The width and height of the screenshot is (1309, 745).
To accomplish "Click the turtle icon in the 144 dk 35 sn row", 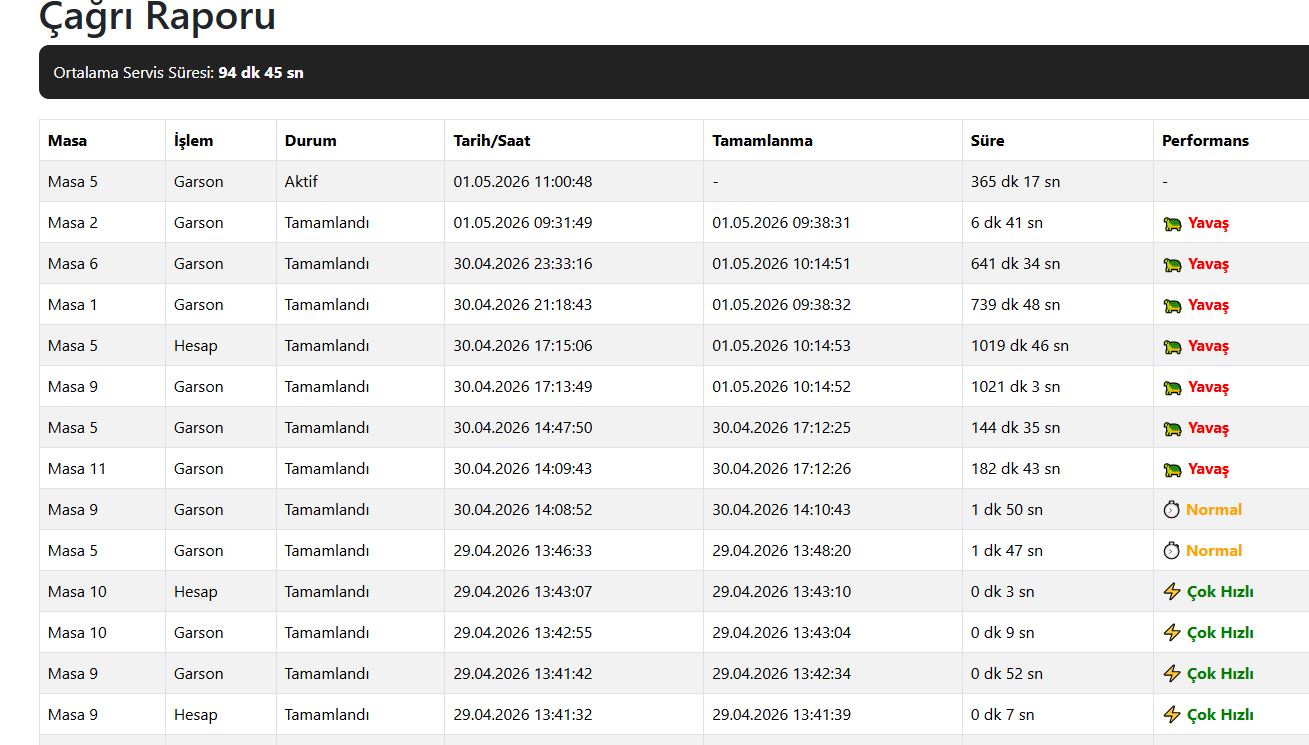I will tap(1172, 429).
